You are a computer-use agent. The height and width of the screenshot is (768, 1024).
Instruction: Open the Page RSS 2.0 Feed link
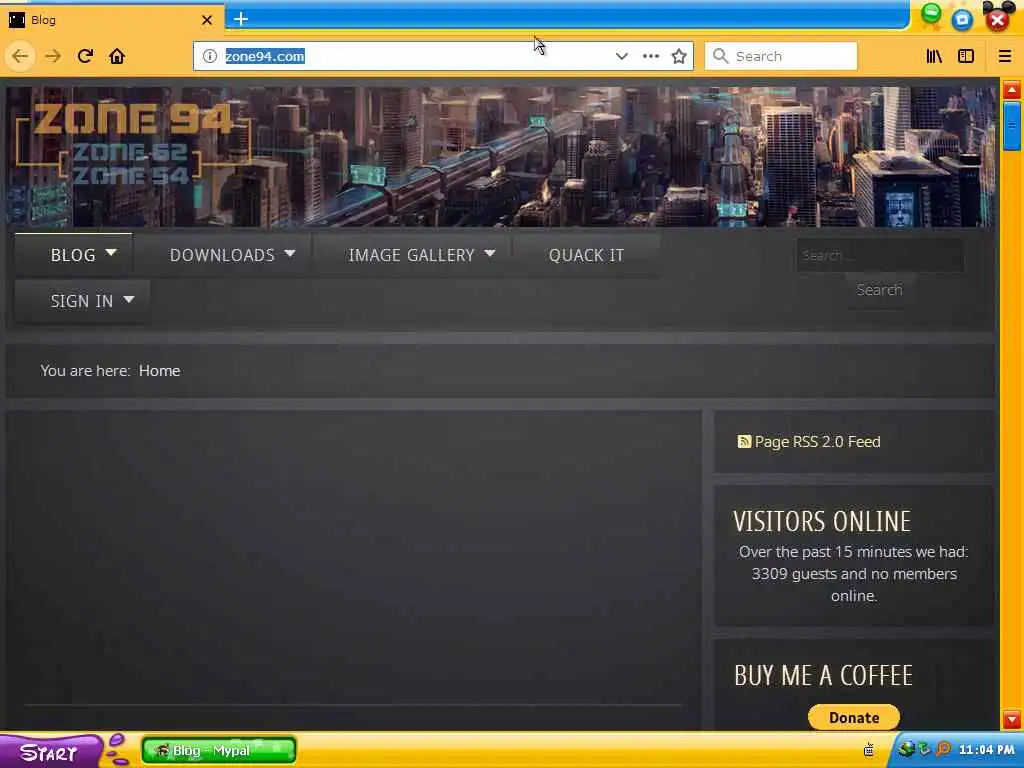817,441
